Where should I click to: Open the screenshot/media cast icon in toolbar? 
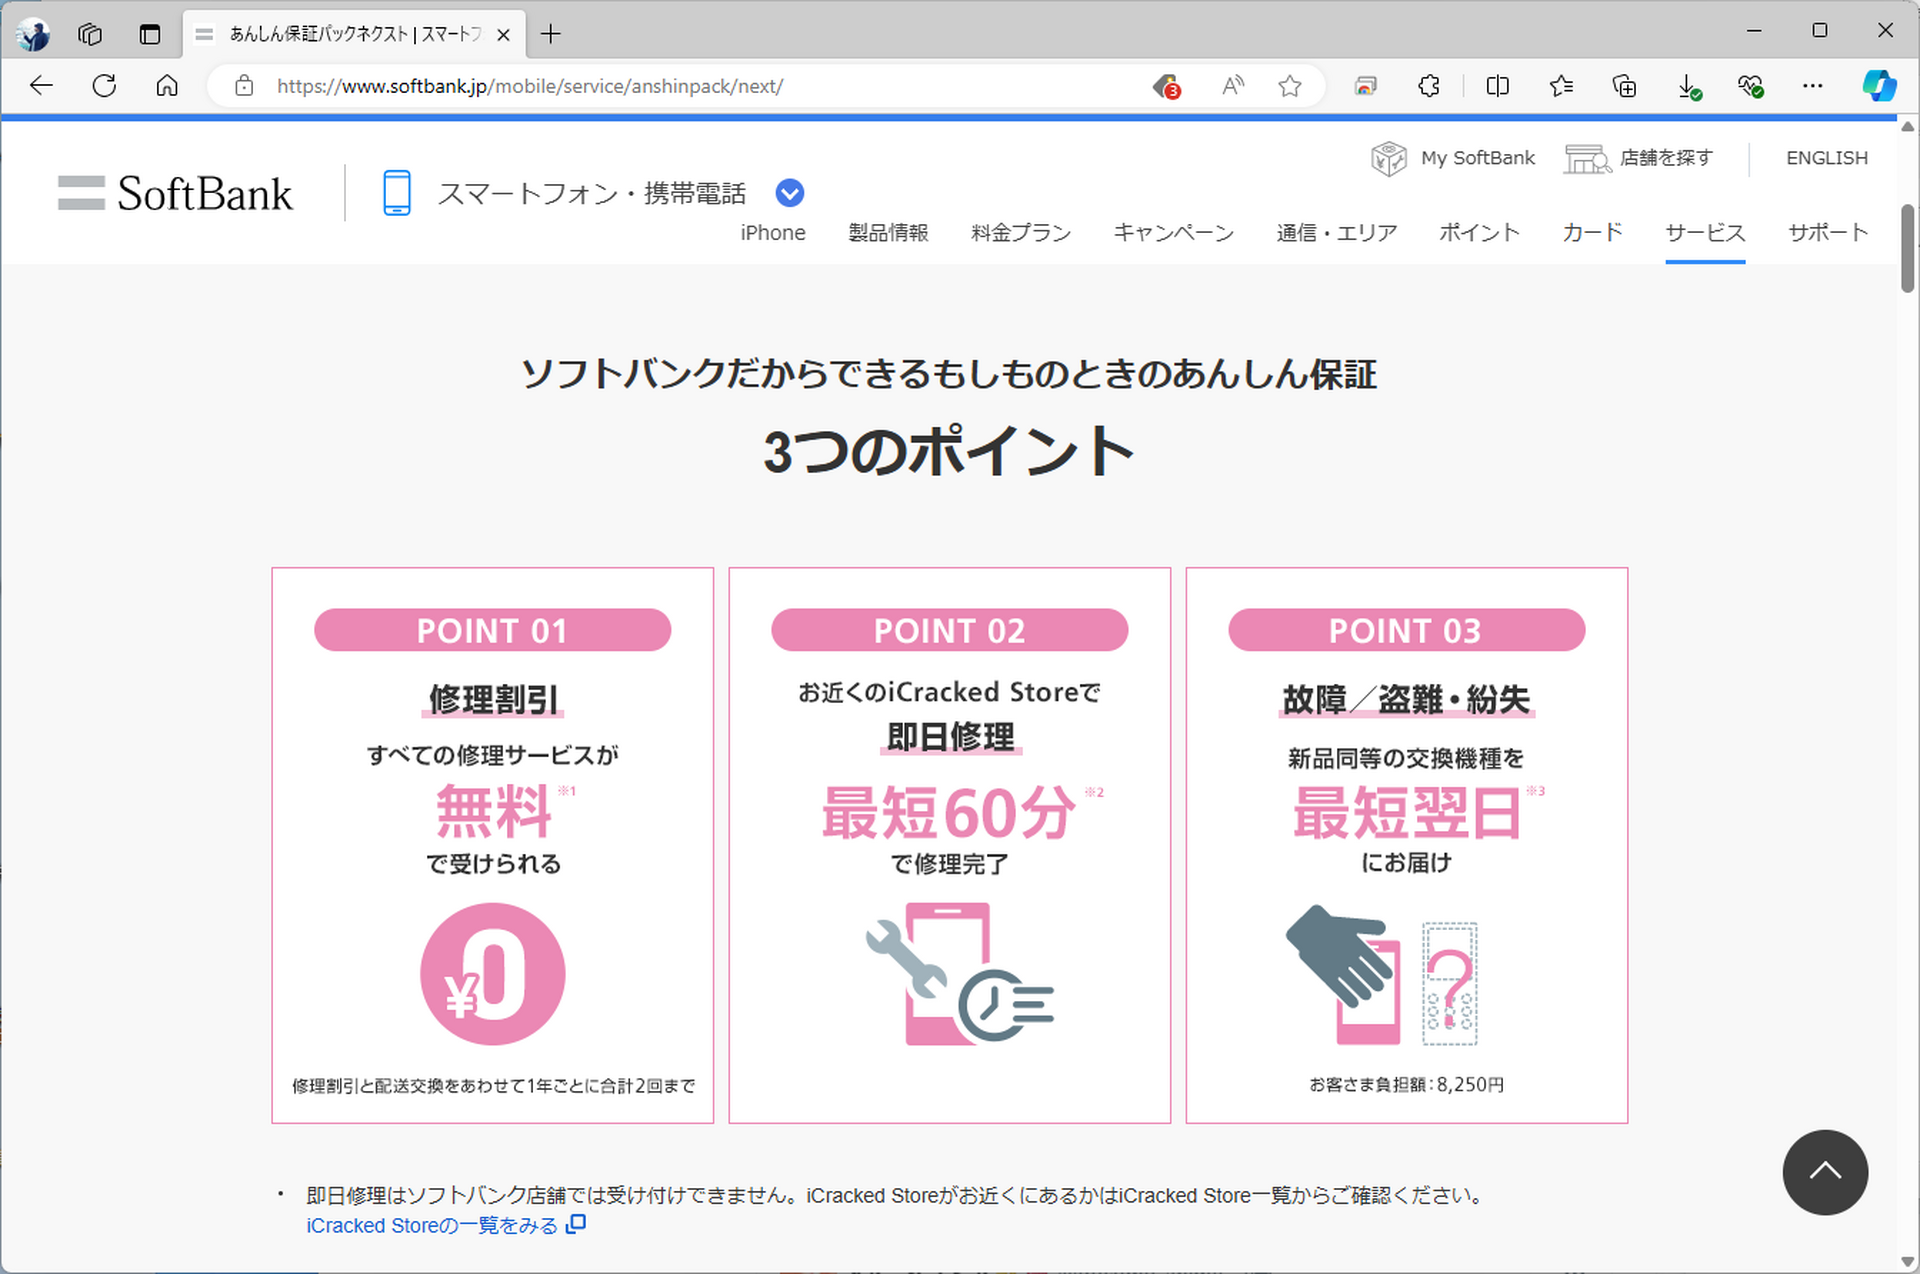(x=1365, y=86)
